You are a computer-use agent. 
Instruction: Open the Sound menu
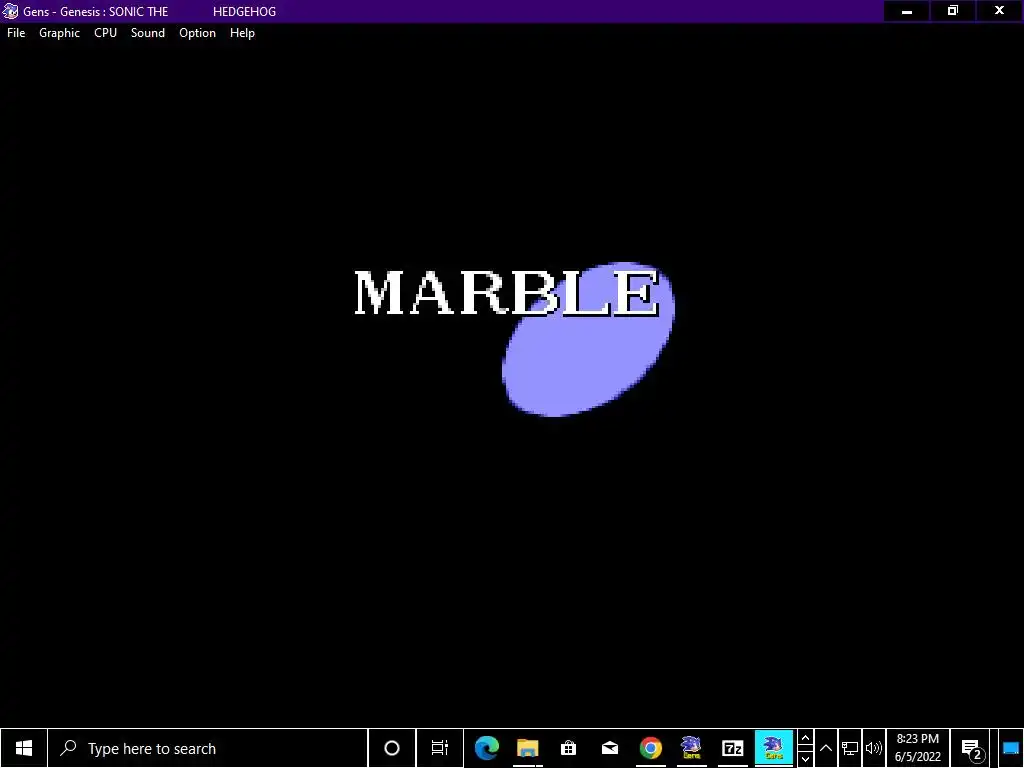148,33
